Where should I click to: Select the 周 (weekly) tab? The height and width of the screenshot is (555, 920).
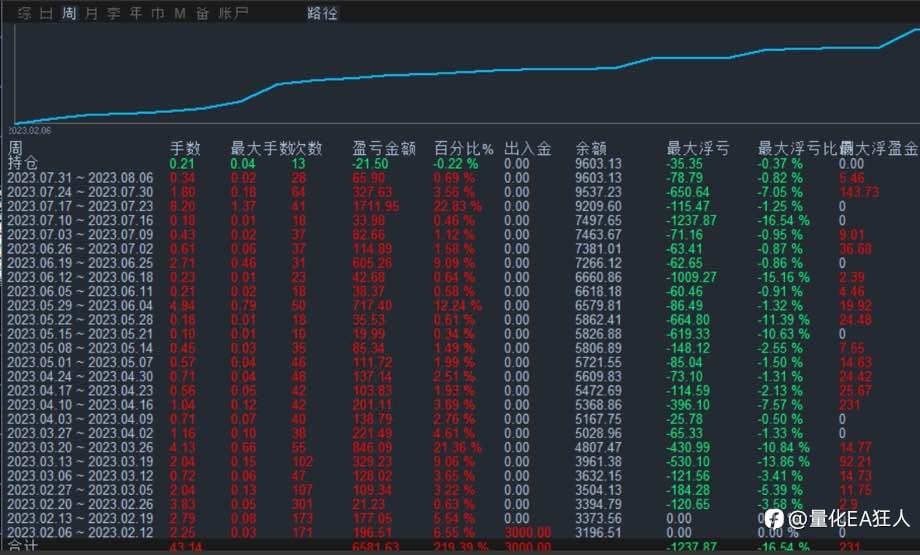(x=69, y=13)
